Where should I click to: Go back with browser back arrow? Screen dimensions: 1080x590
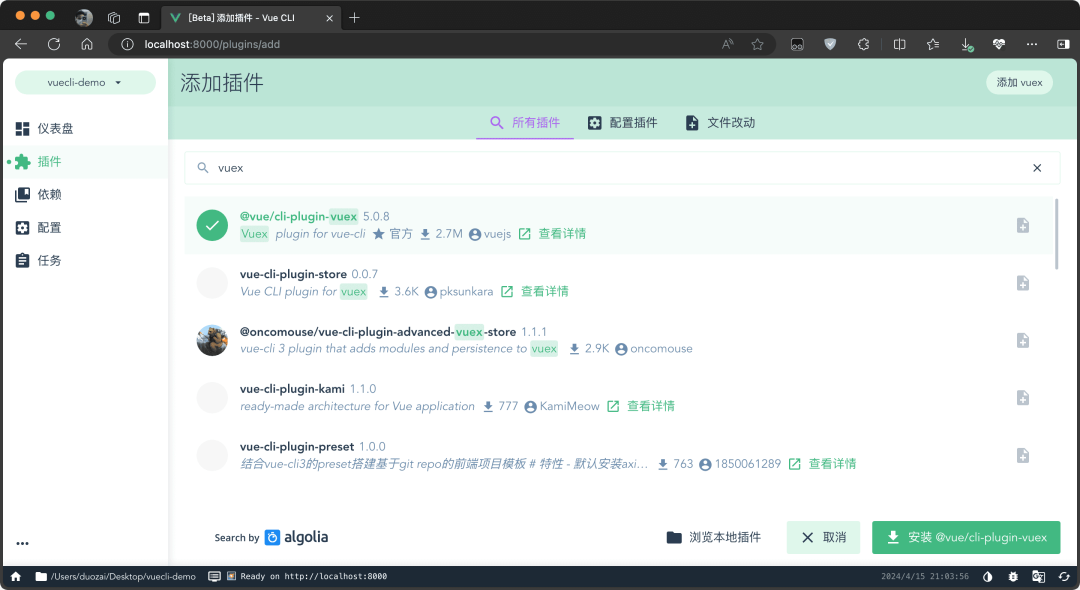[21, 44]
